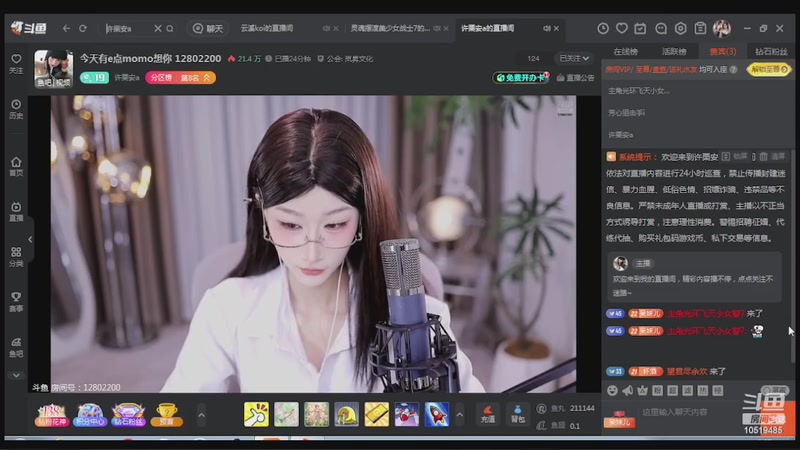Open 赛事 in the left sidebar
800x450 pixels.
pos(16,302)
